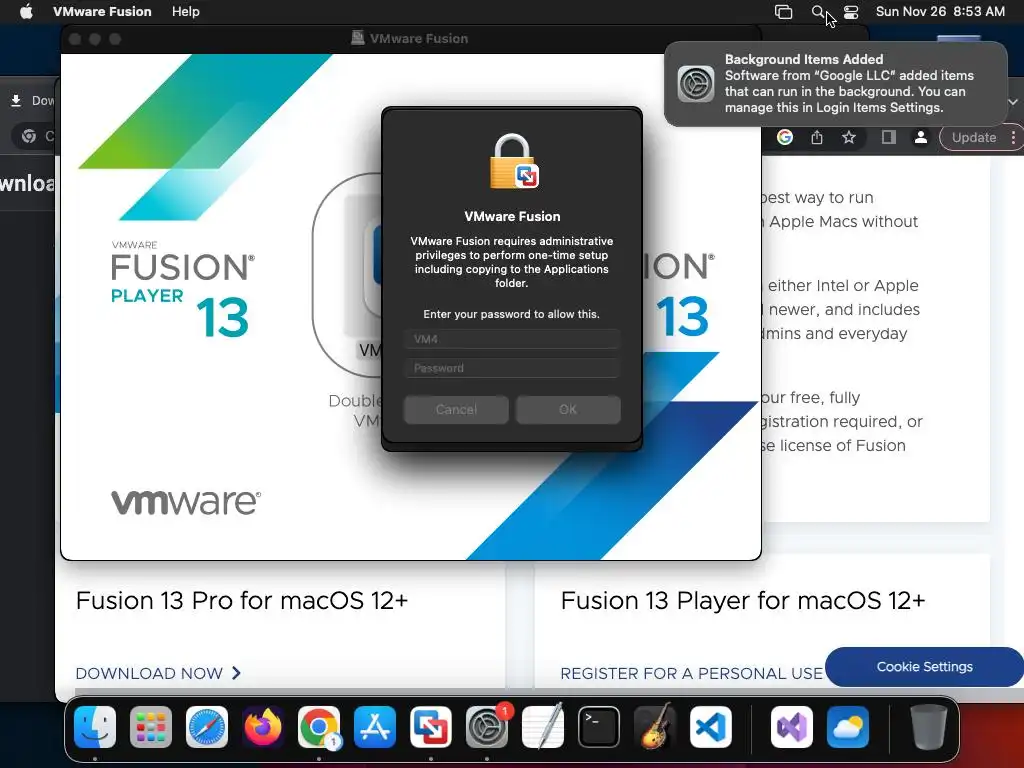Click the download icon in Chrome tab
This screenshot has height=768, width=1024.
pyautogui.click(x=16, y=101)
